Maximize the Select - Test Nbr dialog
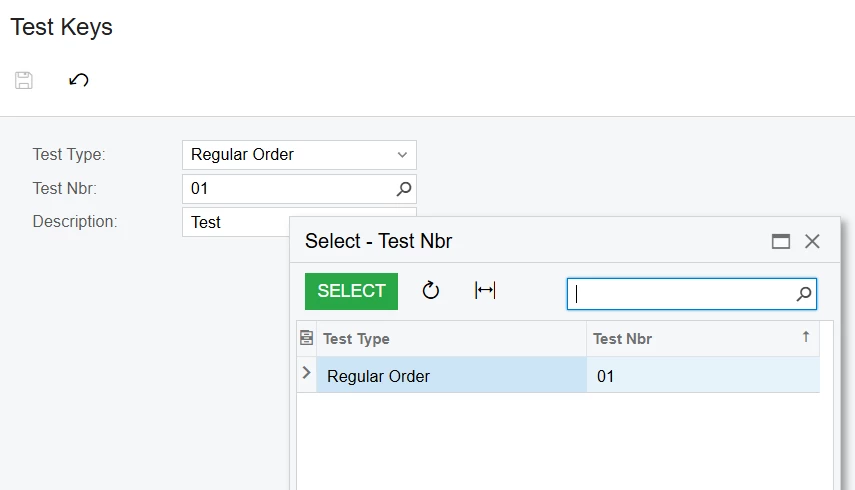 [x=781, y=241]
